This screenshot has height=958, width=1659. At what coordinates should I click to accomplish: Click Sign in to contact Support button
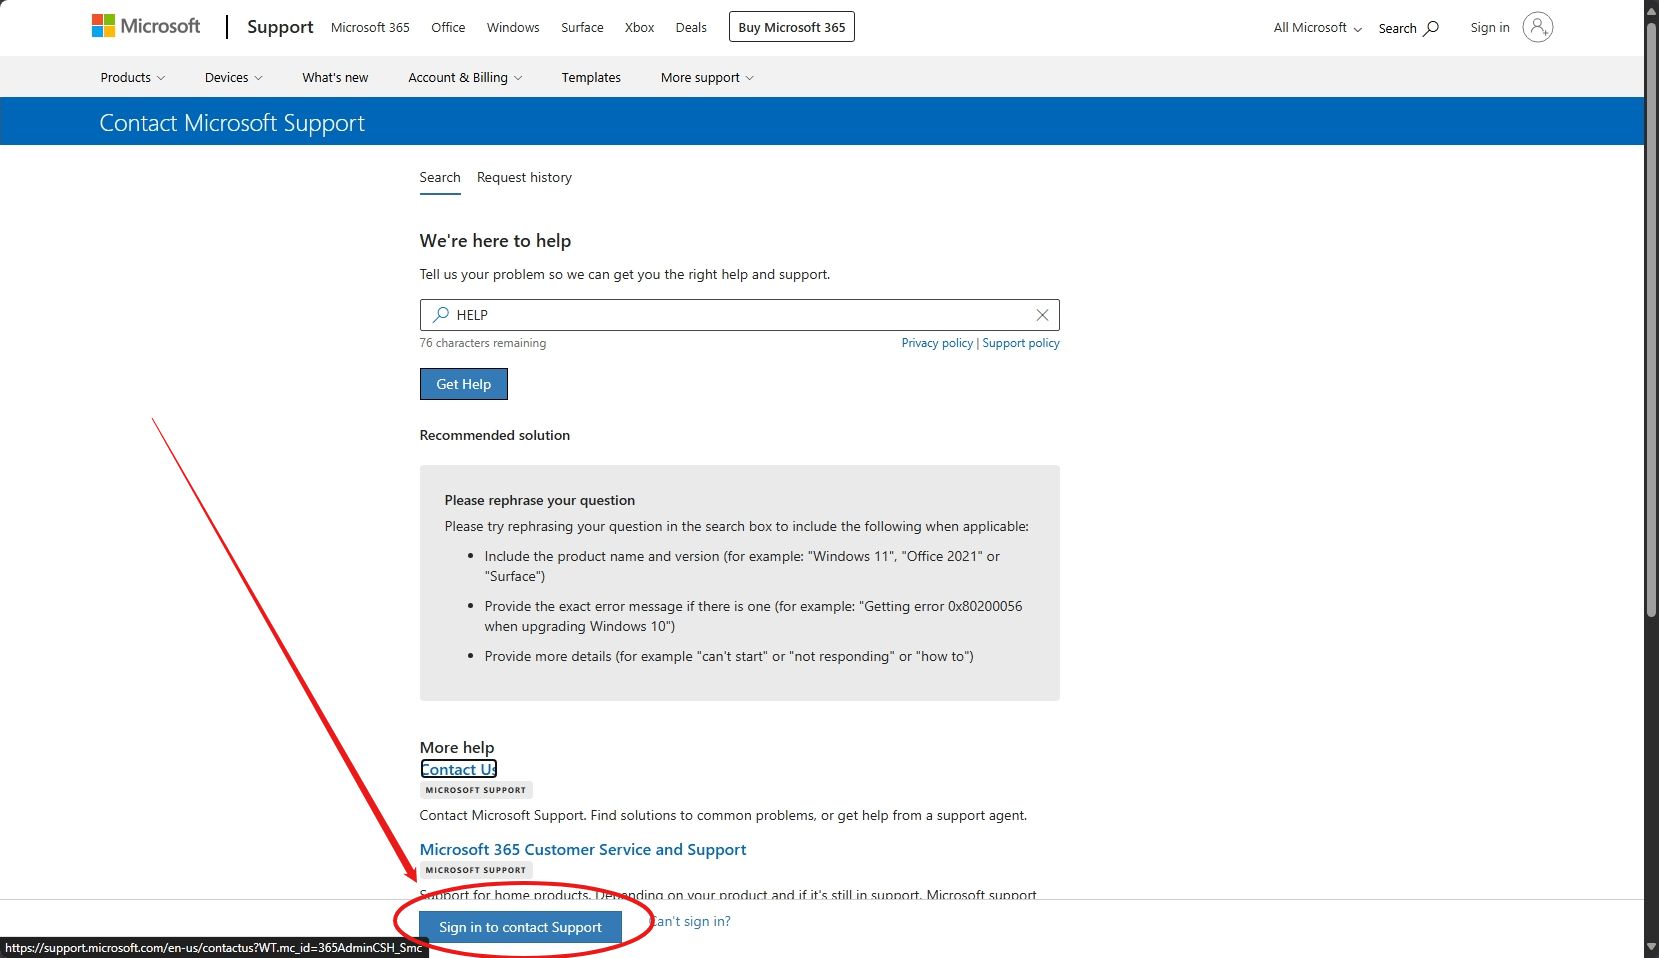(520, 927)
